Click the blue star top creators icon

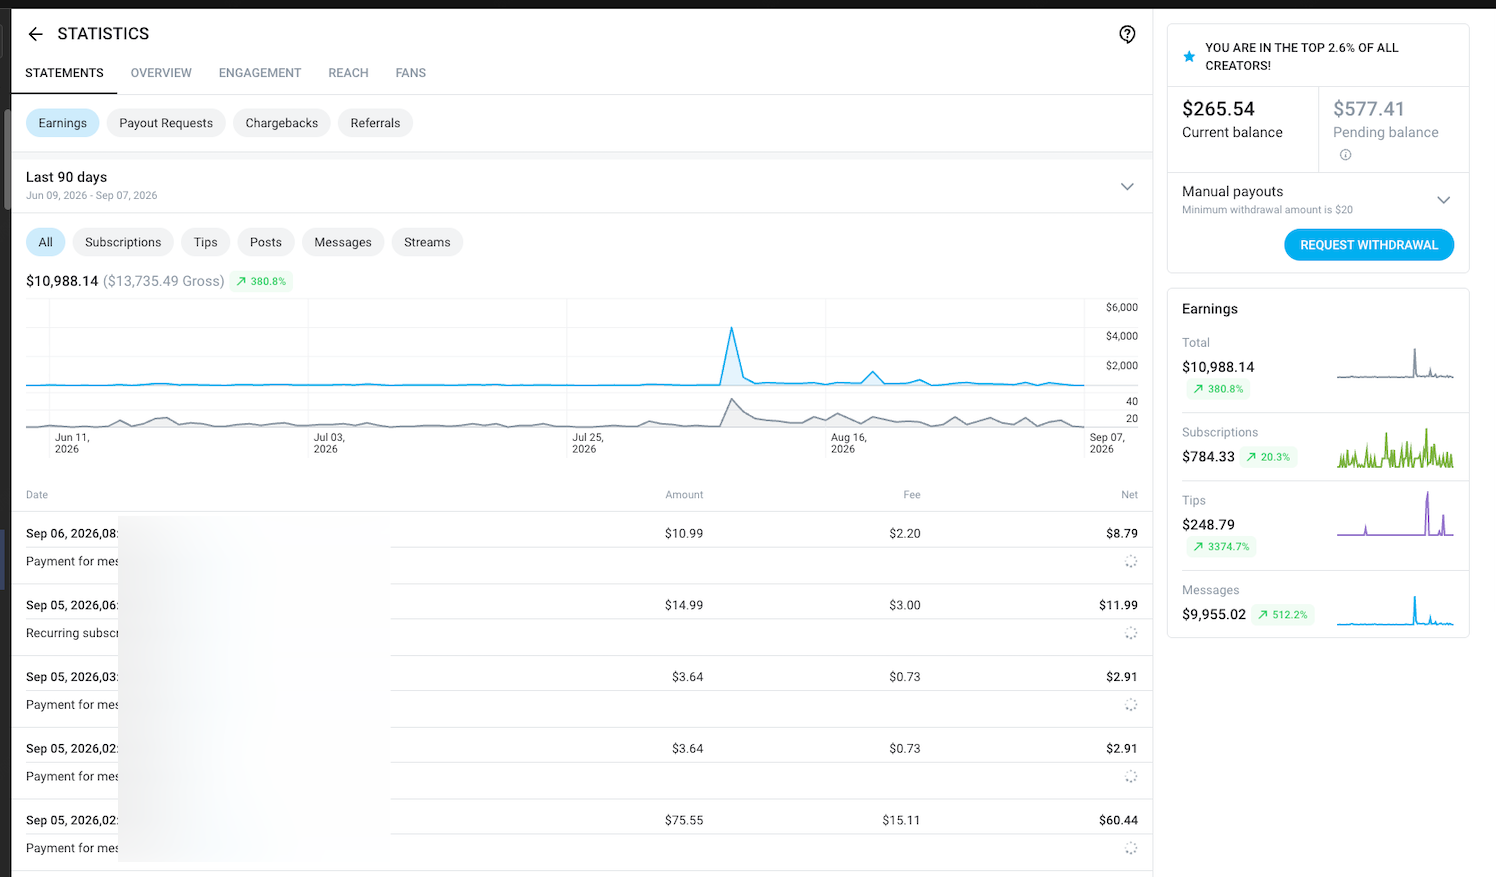(1189, 57)
